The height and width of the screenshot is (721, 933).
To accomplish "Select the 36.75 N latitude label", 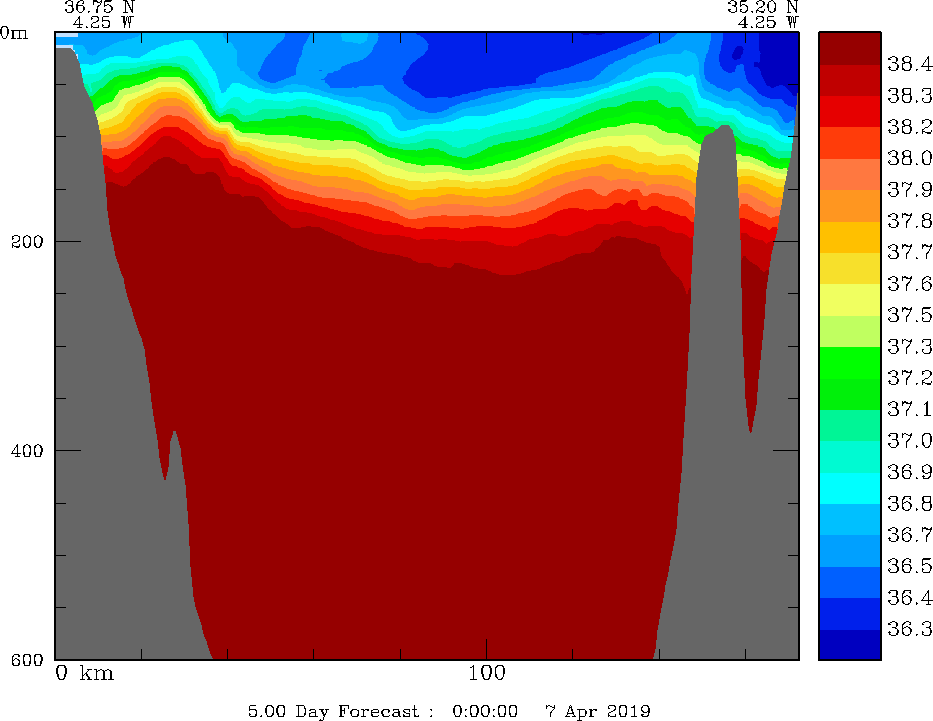I will 99,7.
